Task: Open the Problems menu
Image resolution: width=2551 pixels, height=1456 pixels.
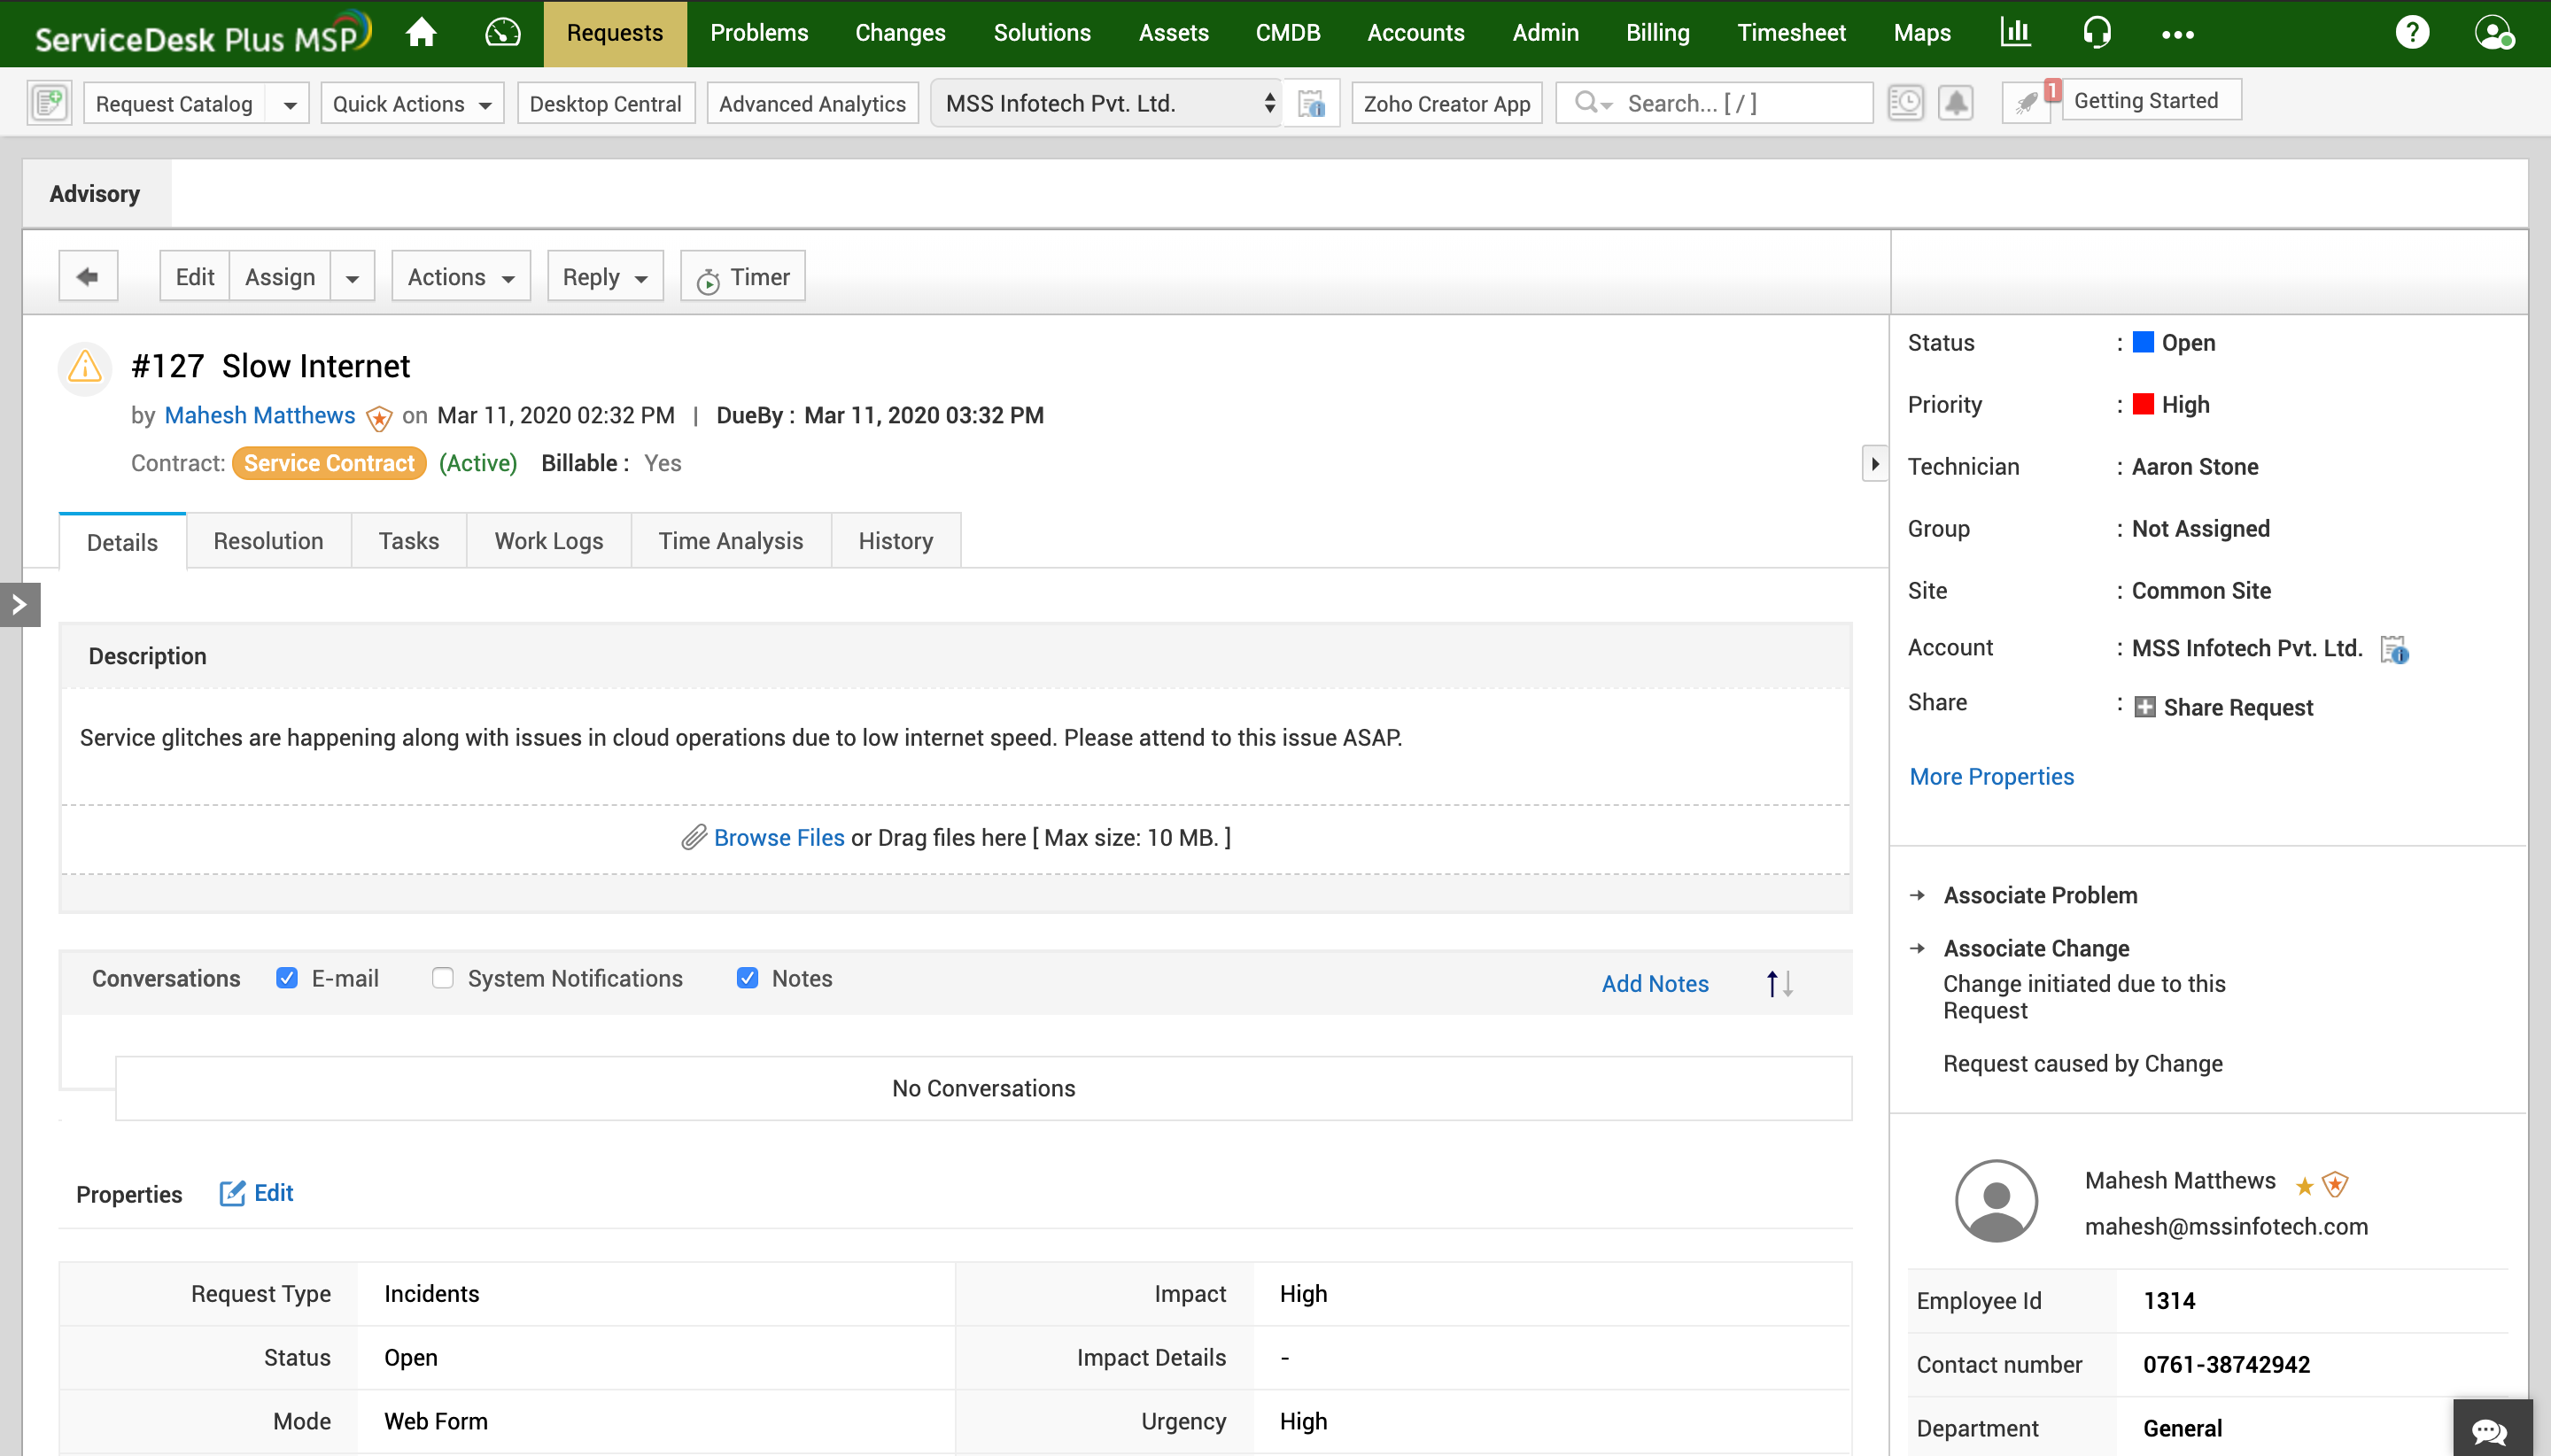Action: pos(759,33)
